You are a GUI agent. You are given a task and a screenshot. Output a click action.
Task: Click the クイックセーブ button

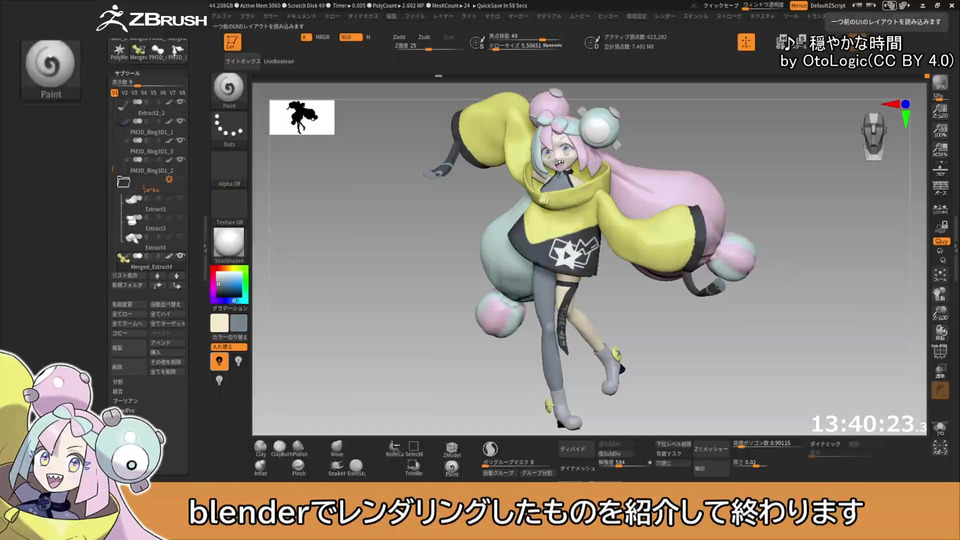tap(721, 6)
